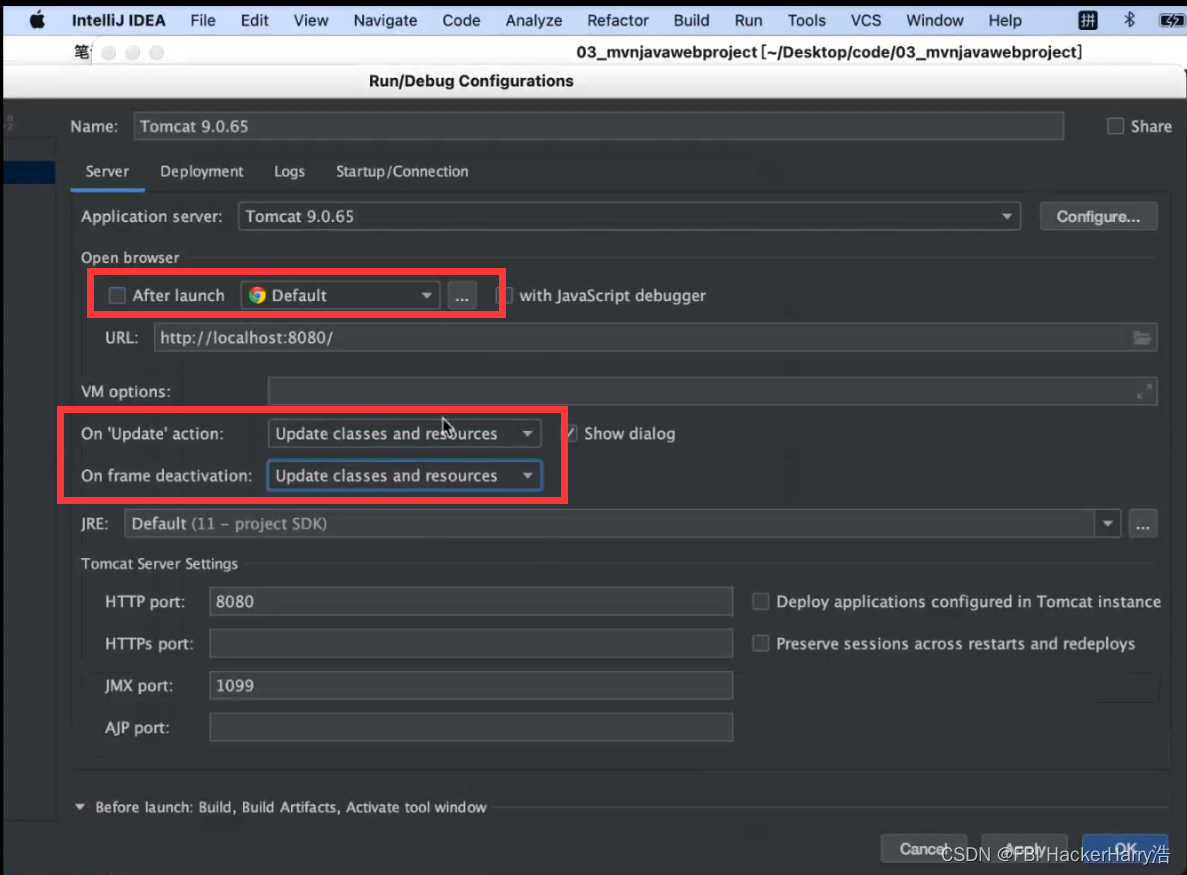Open the On 'Update' action dropdown
This screenshot has height=875, width=1187.
(404, 434)
